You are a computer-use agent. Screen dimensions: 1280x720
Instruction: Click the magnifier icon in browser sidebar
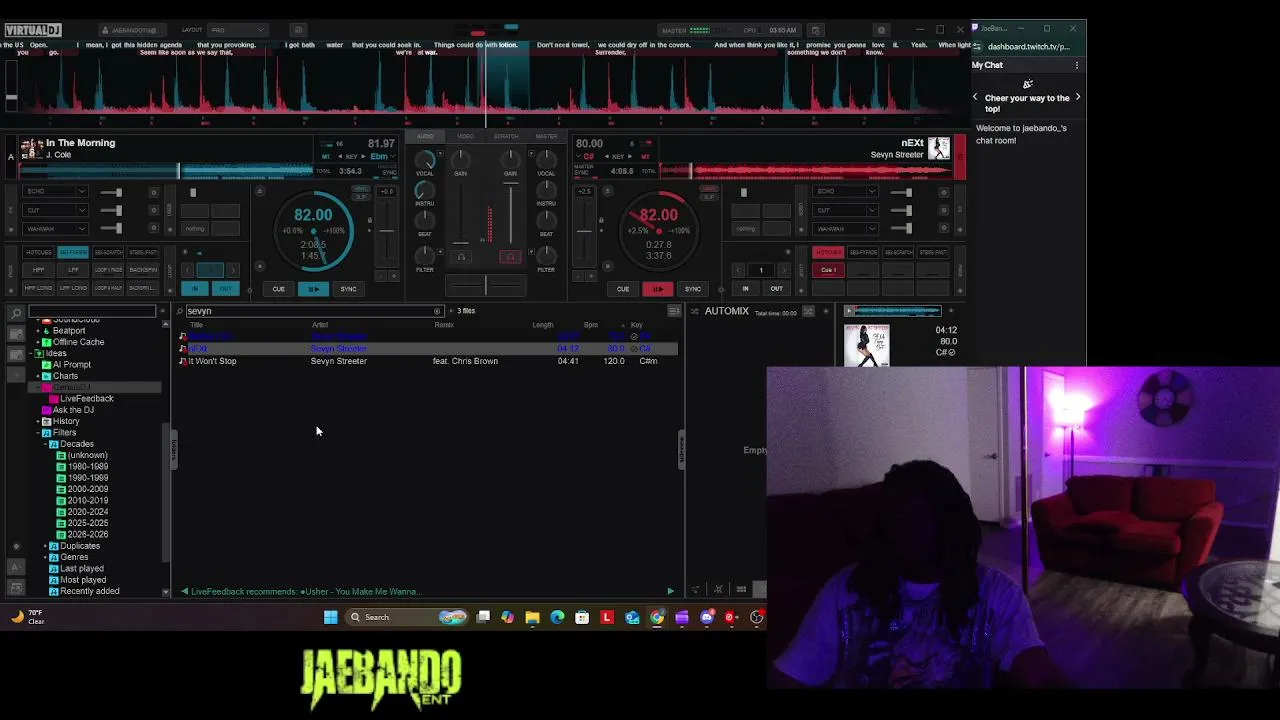[16, 314]
